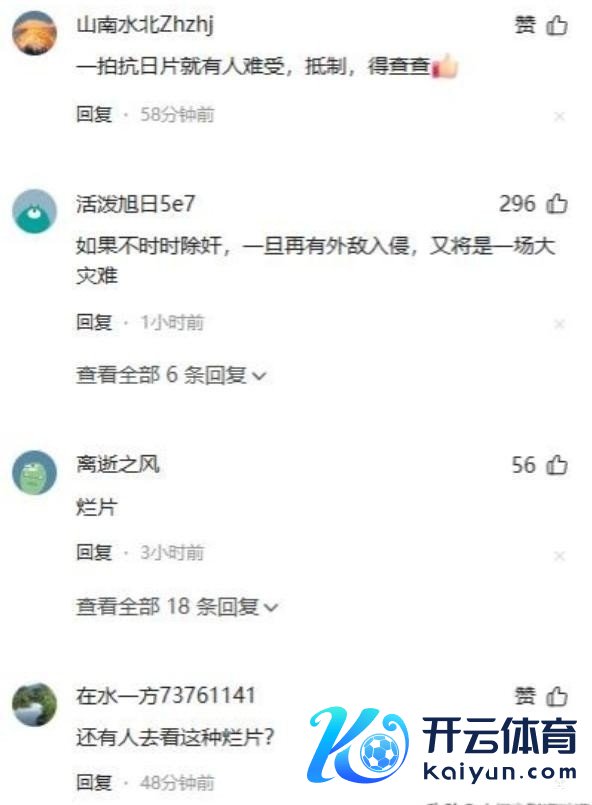
Task: Open 离逝之风's frog avatar
Action: tap(34, 472)
